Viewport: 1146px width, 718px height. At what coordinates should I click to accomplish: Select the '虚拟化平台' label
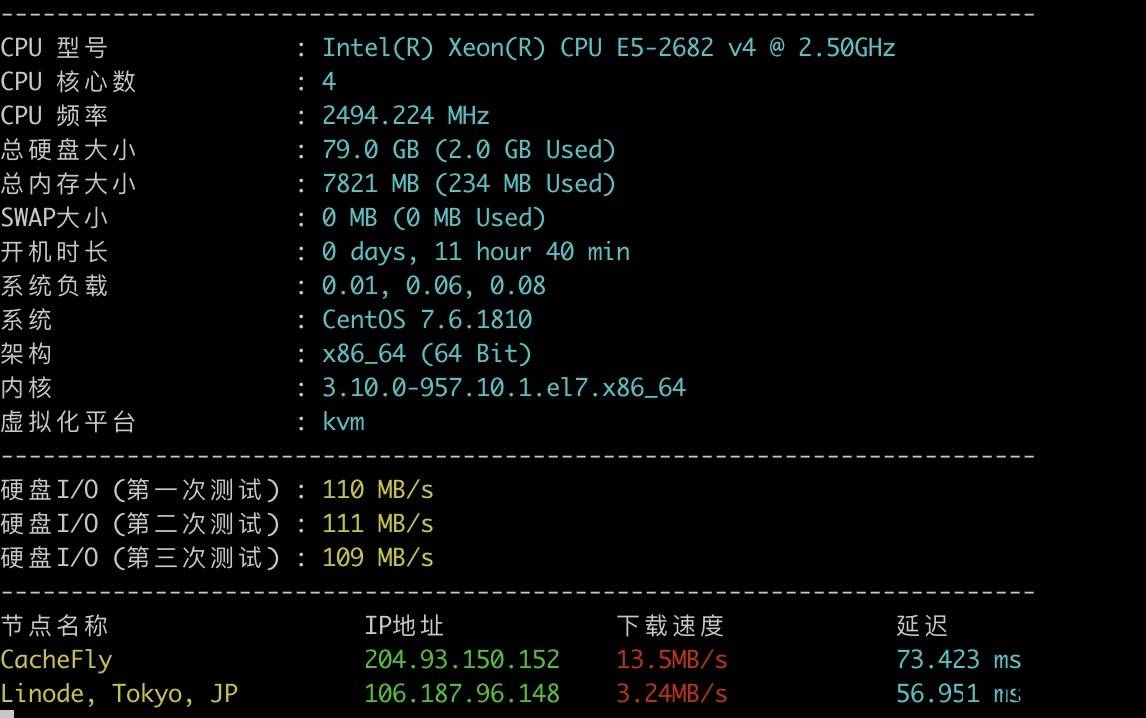68,422
